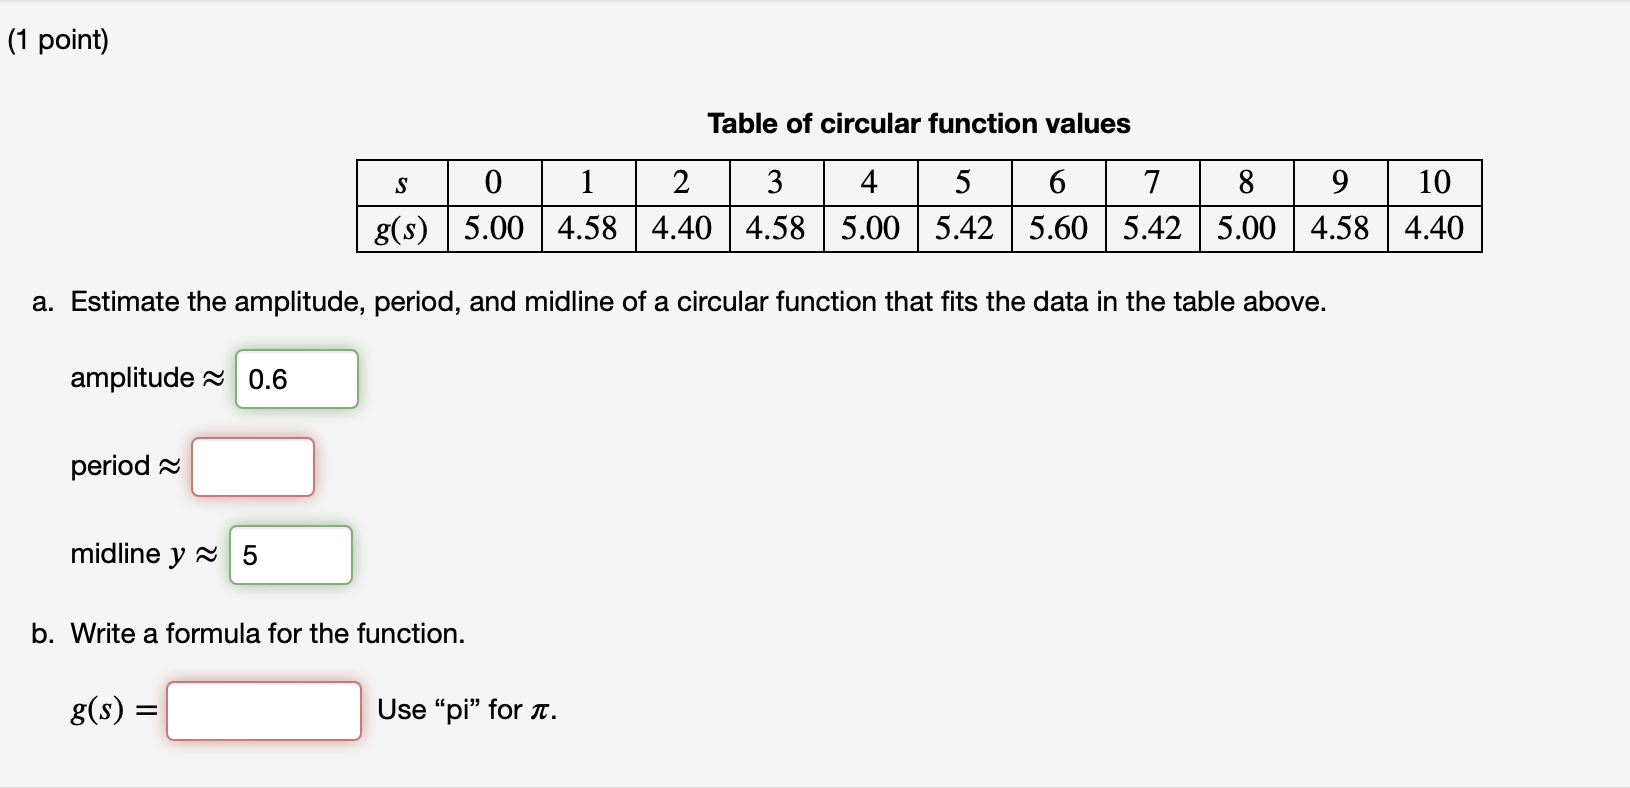The width and height of the screenshot is (1630, 788).
Task: Click the column header 0 in the table
Action: click(493, 182)
